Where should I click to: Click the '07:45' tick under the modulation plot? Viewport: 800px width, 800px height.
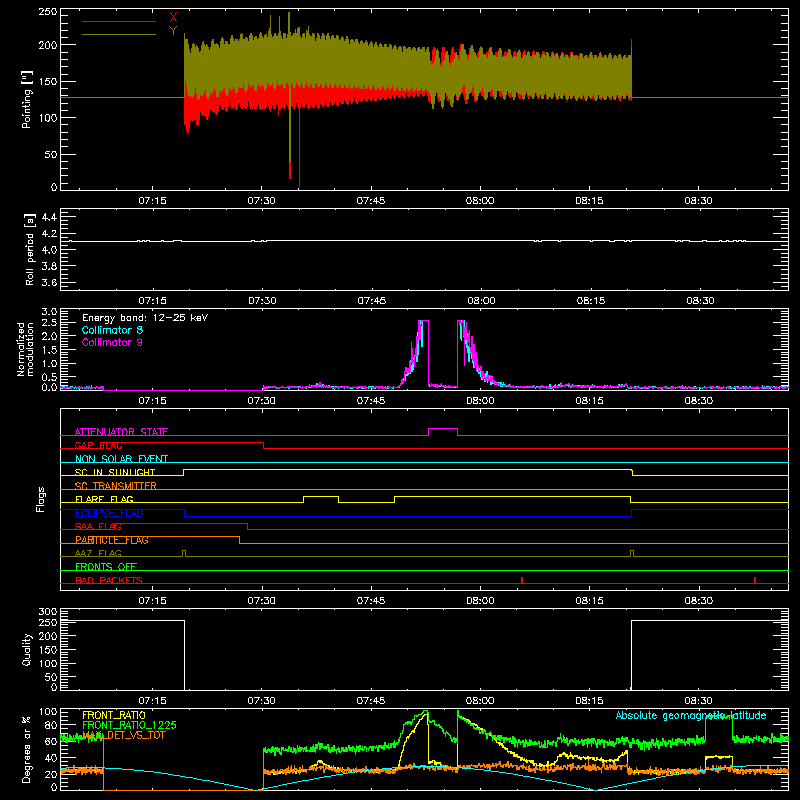point(371,401)
